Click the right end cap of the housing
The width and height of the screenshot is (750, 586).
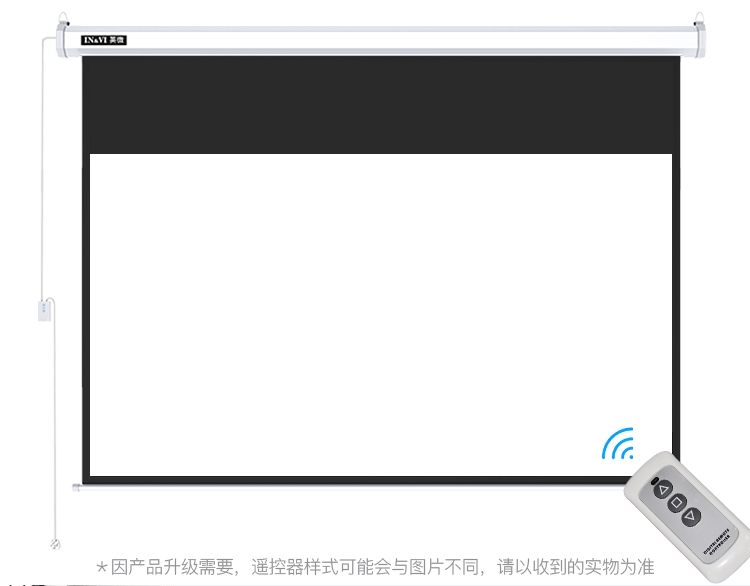point(706,41)
